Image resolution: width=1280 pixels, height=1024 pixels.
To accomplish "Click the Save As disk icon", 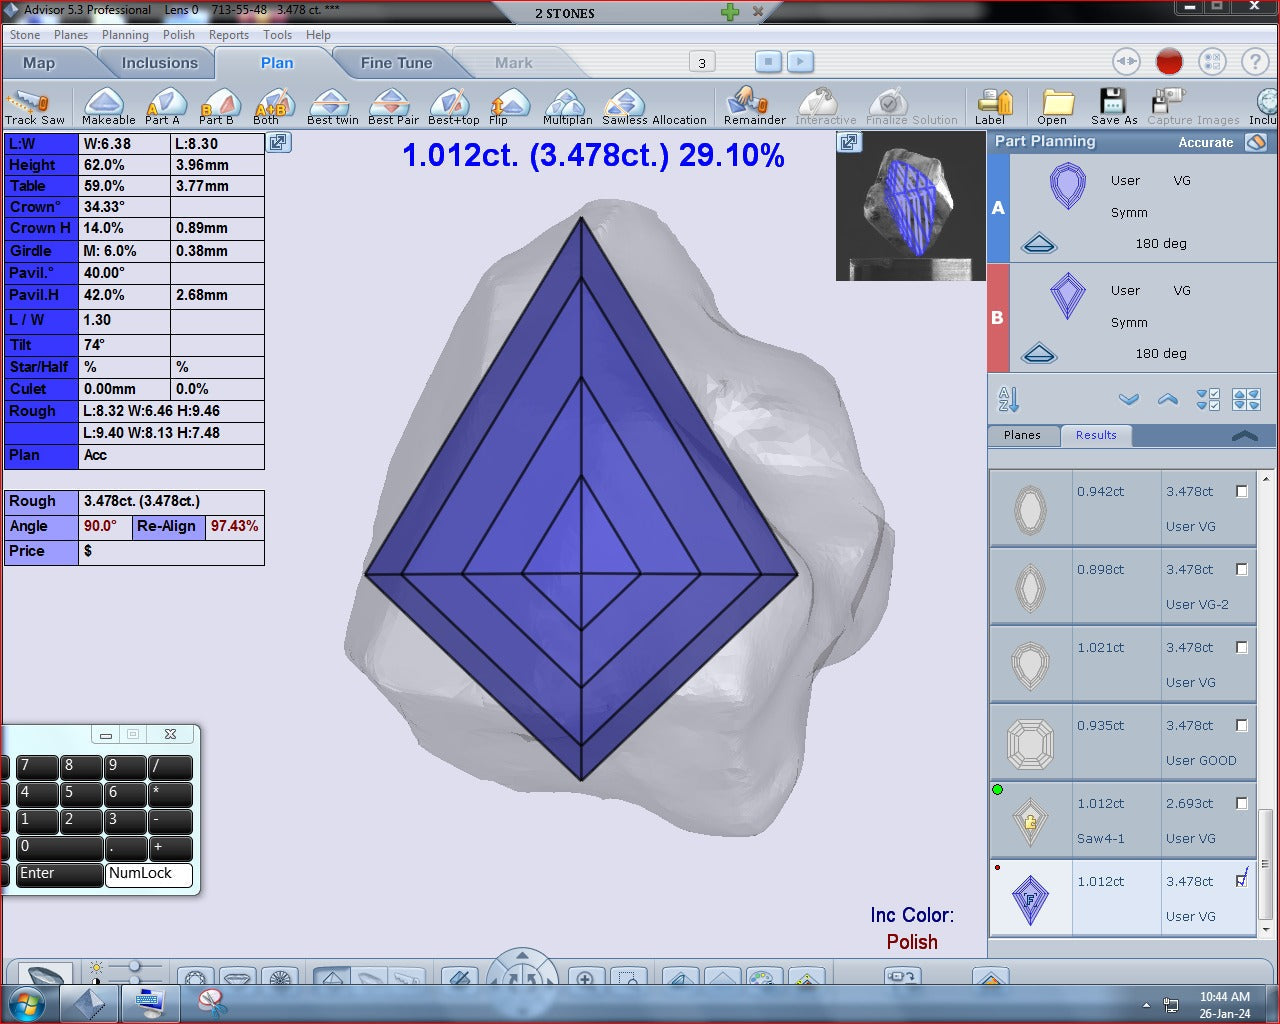I will [1112, 103].
